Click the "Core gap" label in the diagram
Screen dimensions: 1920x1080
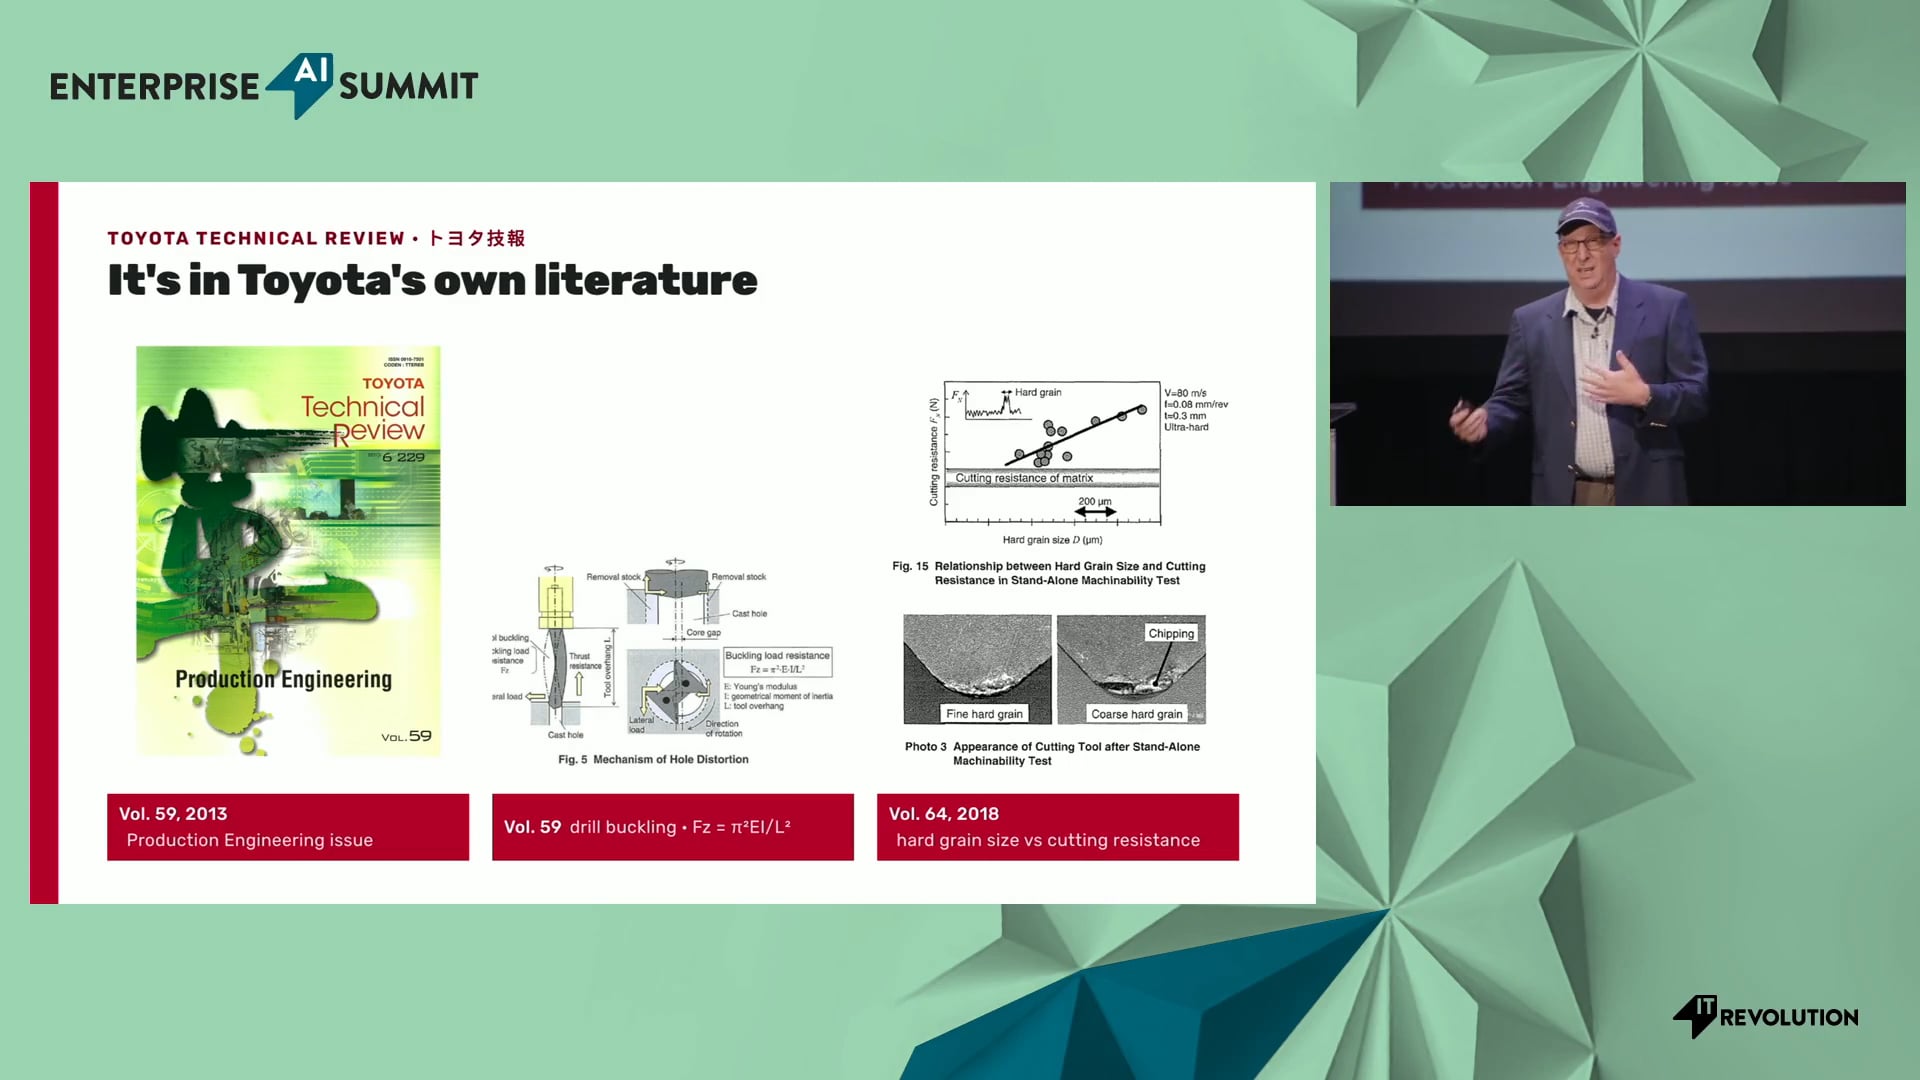click(703, 633)
